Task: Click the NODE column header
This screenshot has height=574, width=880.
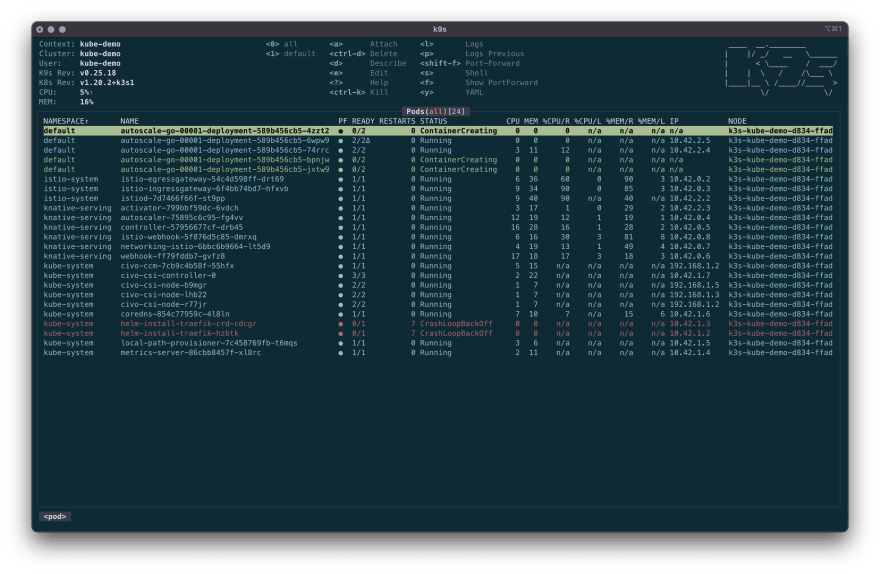Action: 737,121
